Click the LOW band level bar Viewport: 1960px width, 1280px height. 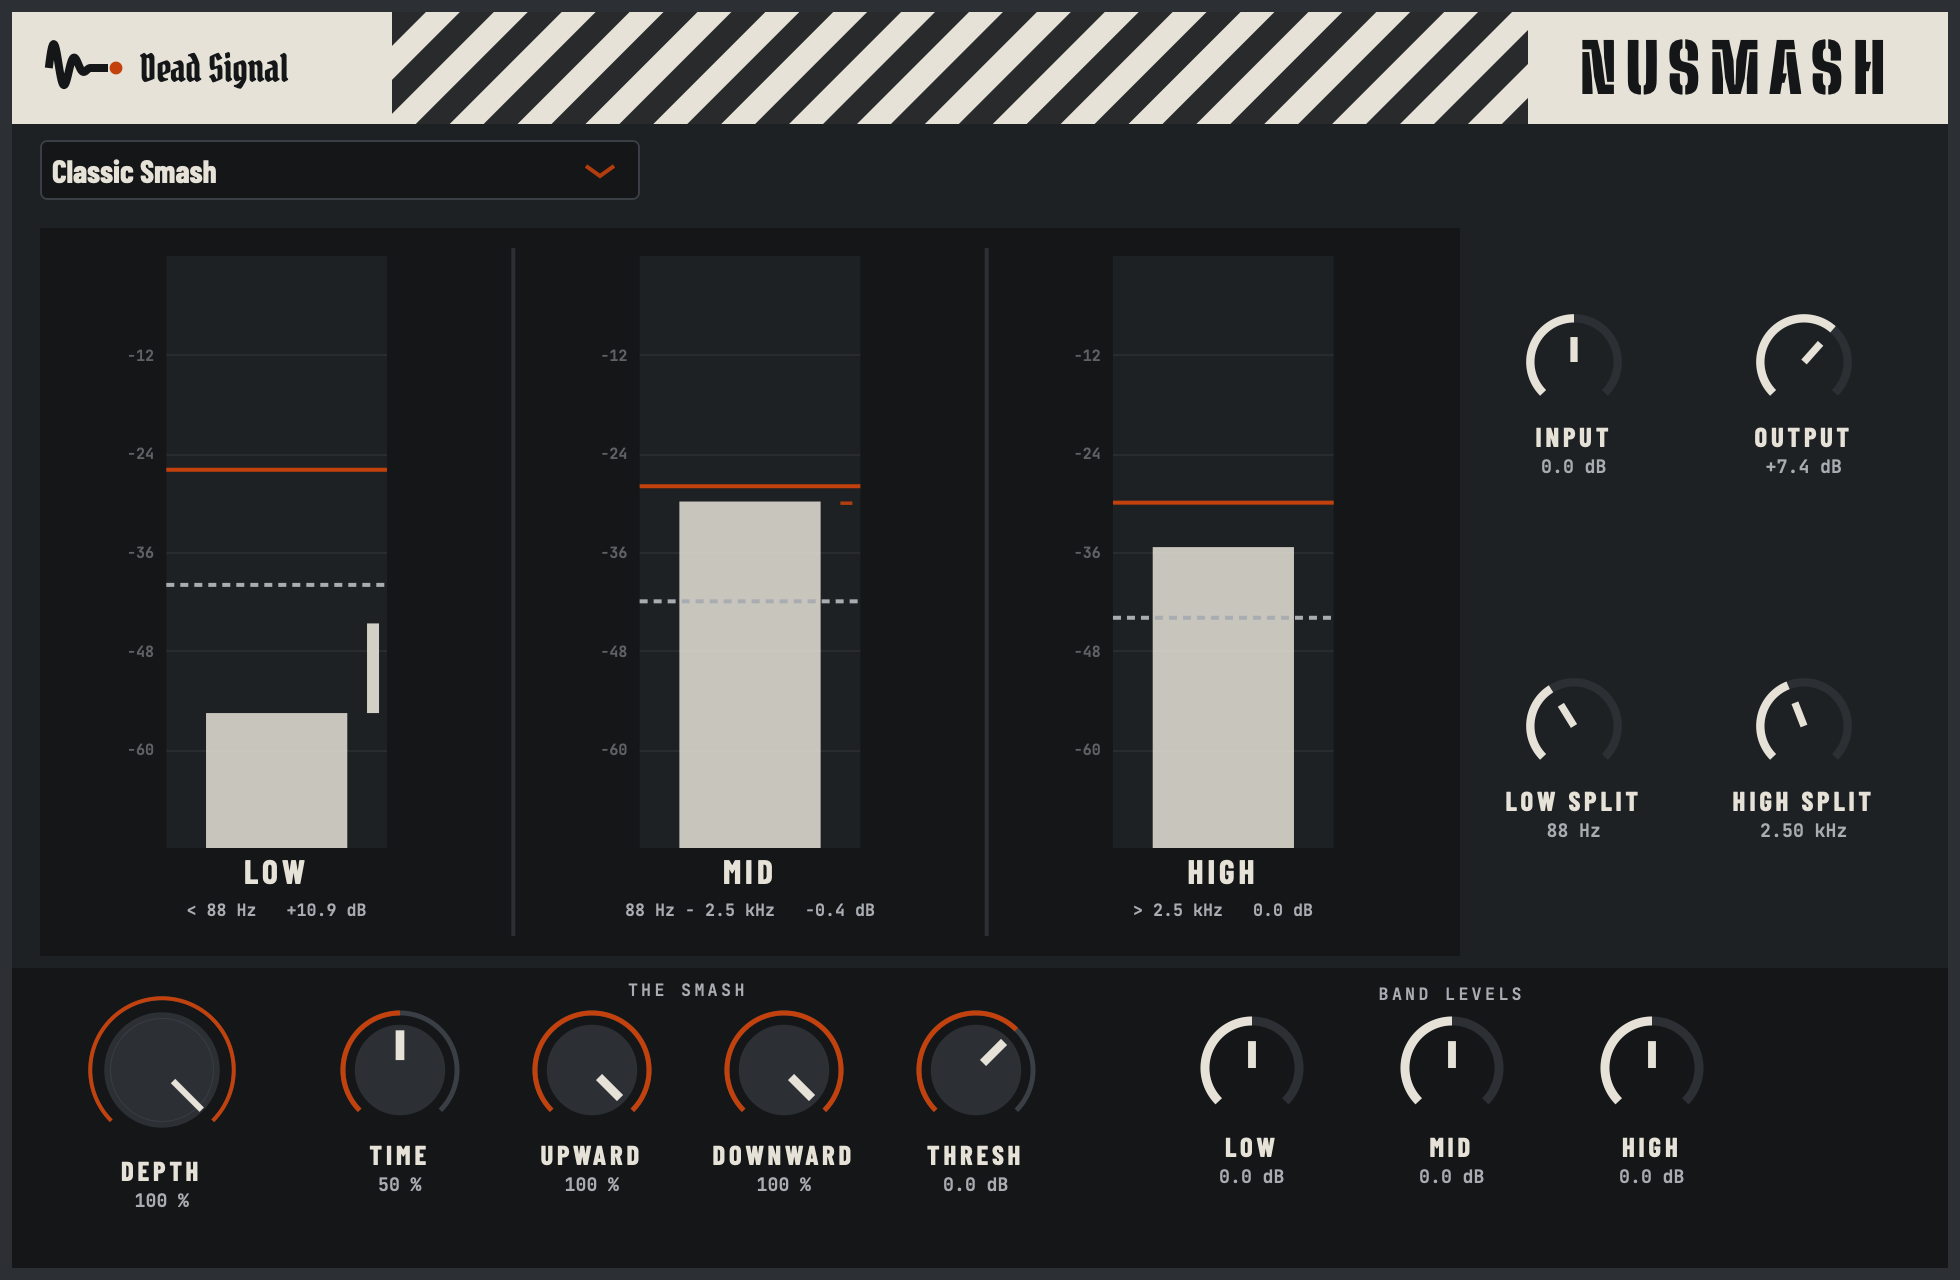tap(276, 780)
